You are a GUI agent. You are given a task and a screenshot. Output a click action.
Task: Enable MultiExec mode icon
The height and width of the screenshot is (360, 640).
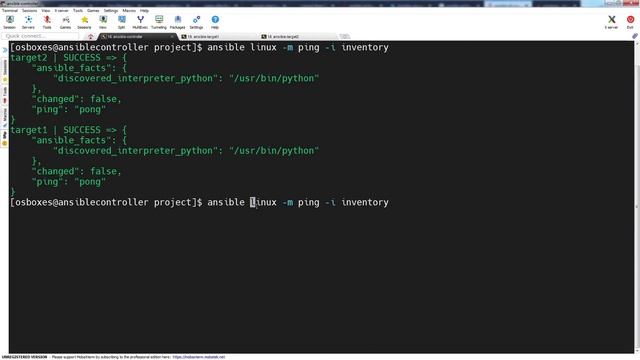tap(140, 22)
